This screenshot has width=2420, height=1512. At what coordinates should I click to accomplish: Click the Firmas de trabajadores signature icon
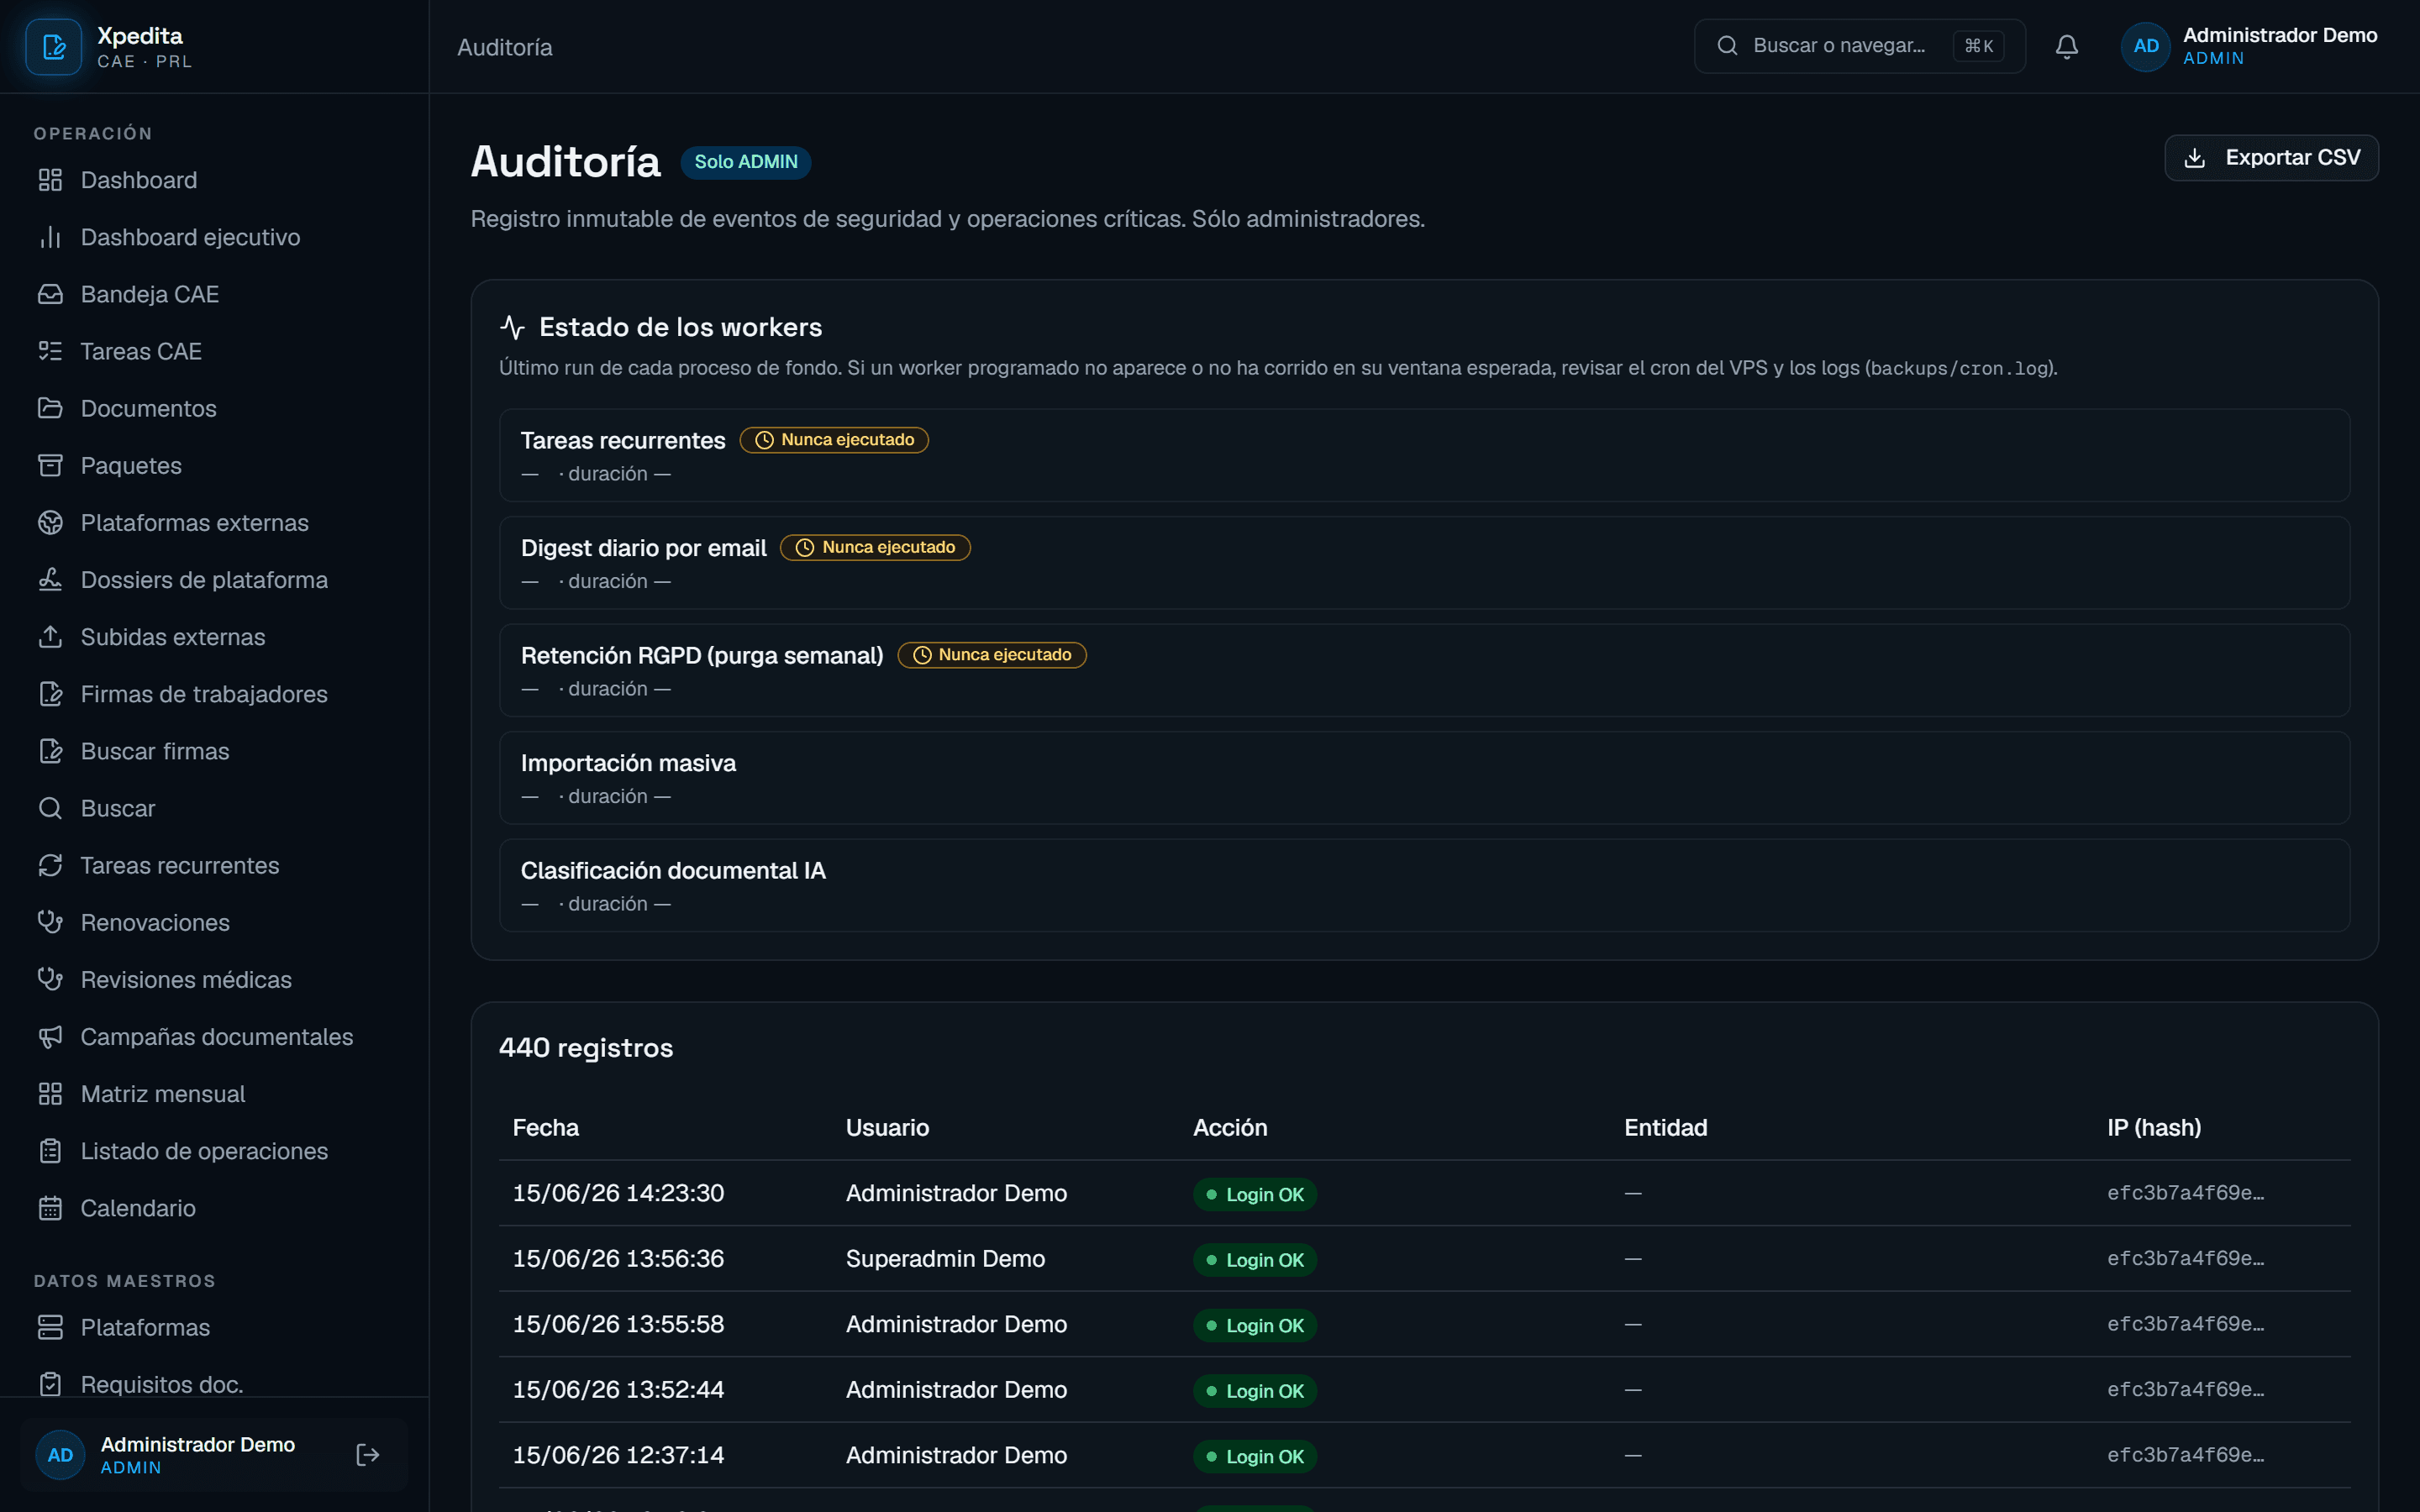pos(50,694)
